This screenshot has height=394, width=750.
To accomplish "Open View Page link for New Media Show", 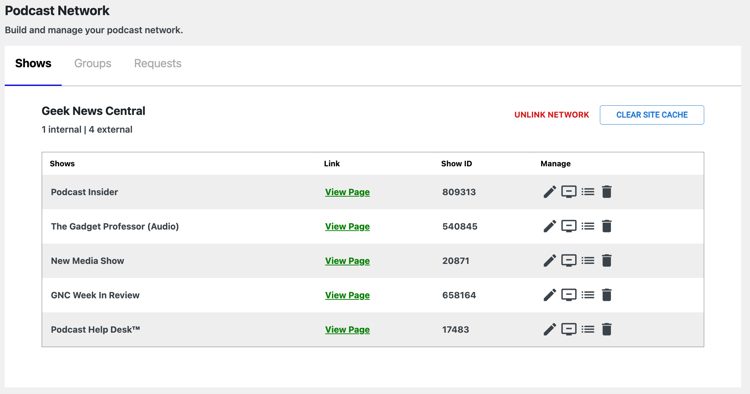I will 347,261.
